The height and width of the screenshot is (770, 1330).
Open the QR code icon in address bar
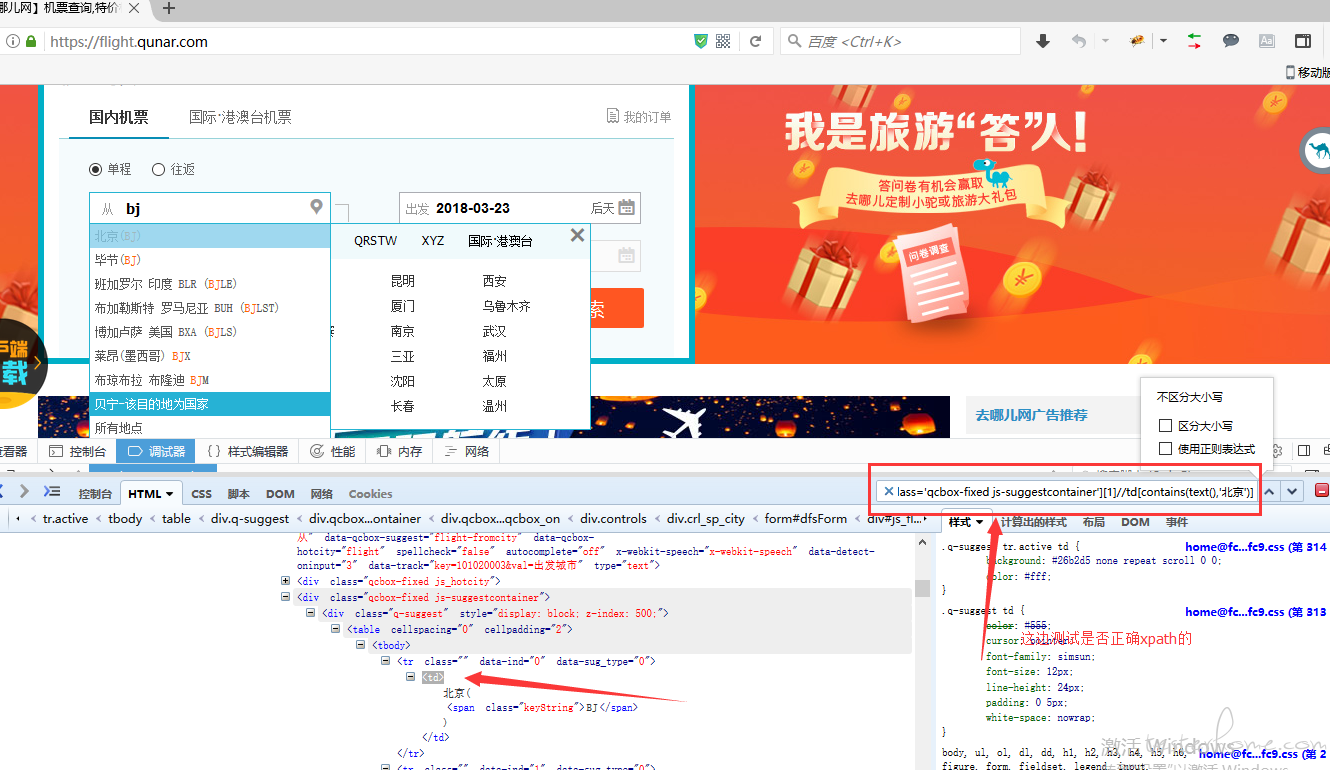[723, 41]
